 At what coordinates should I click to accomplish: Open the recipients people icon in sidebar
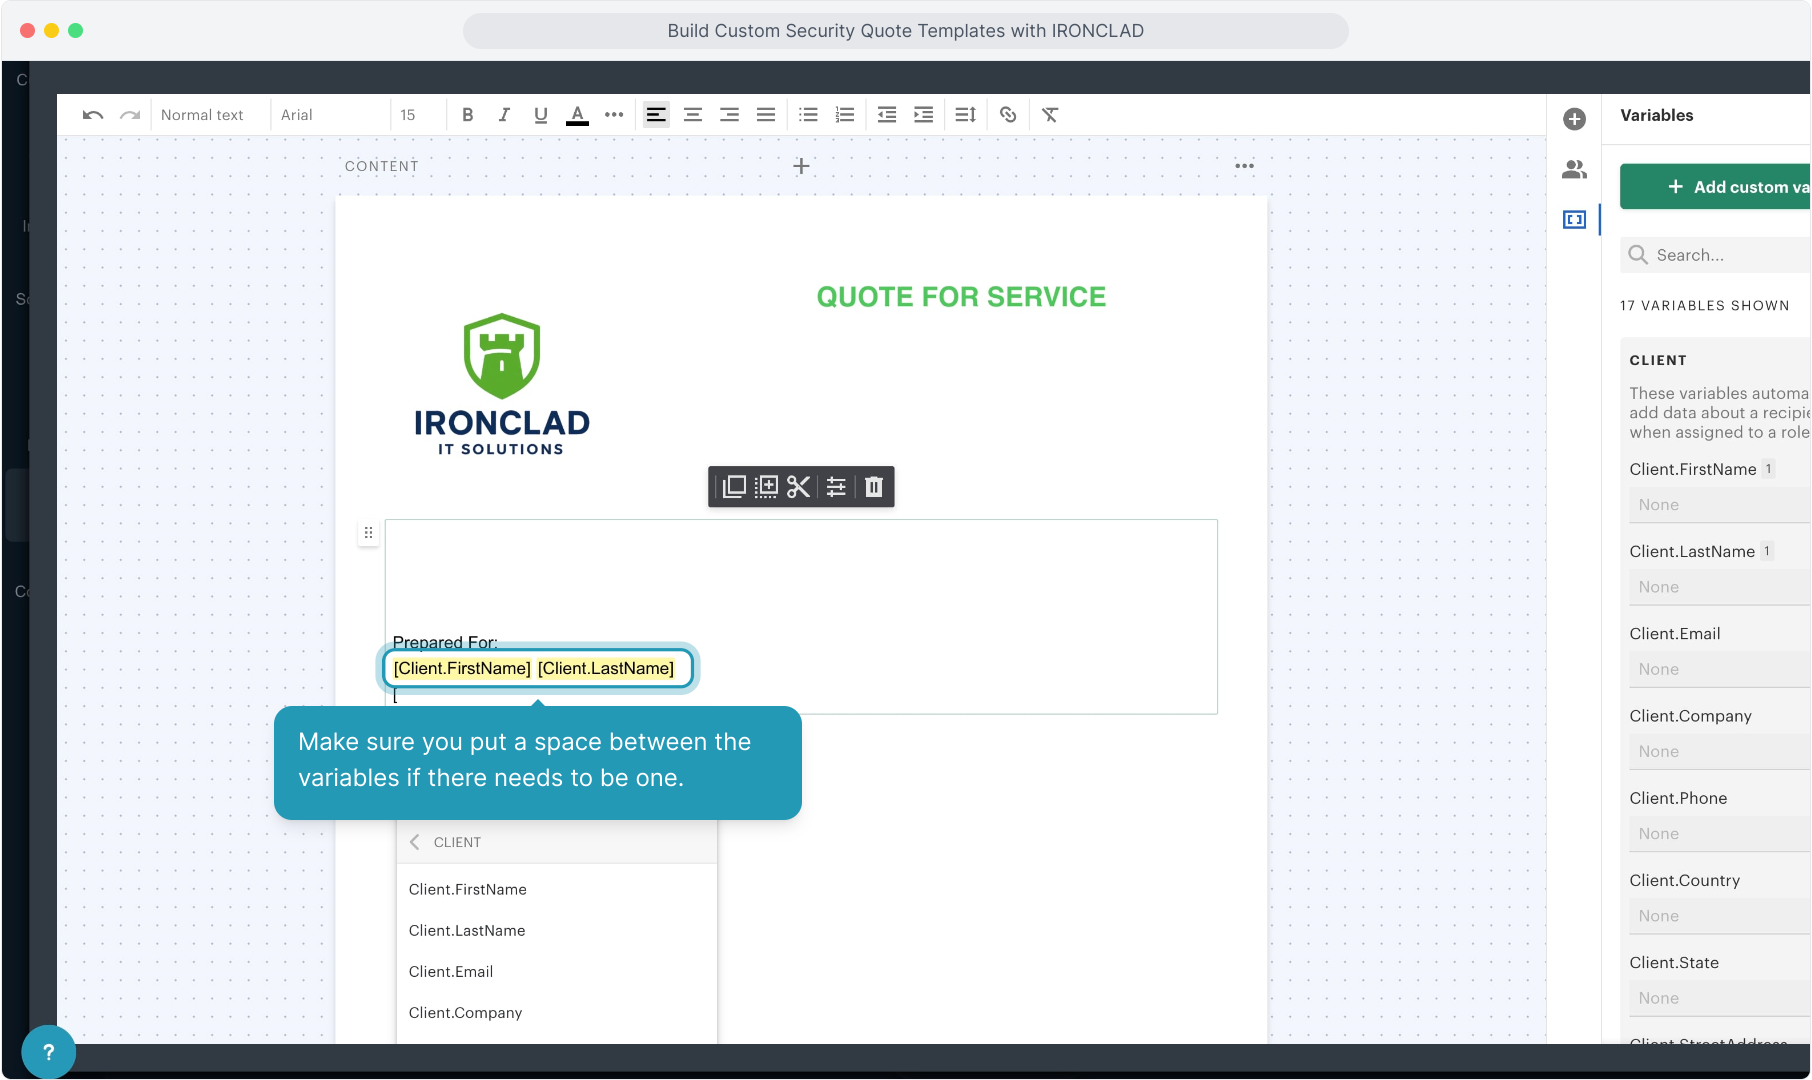pyautogui.click(x=1574, y=170)
